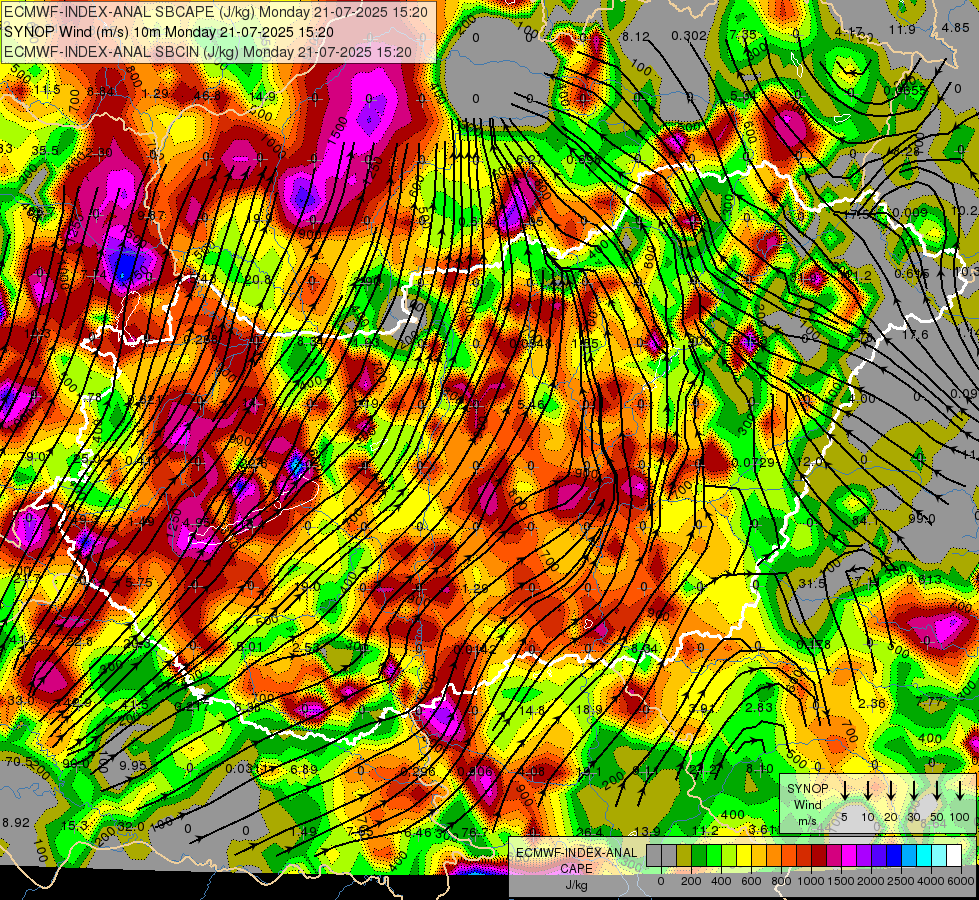The image size is (979, 900).
Task: Click the SBCAPE title line at top
Action: point(216,12)
